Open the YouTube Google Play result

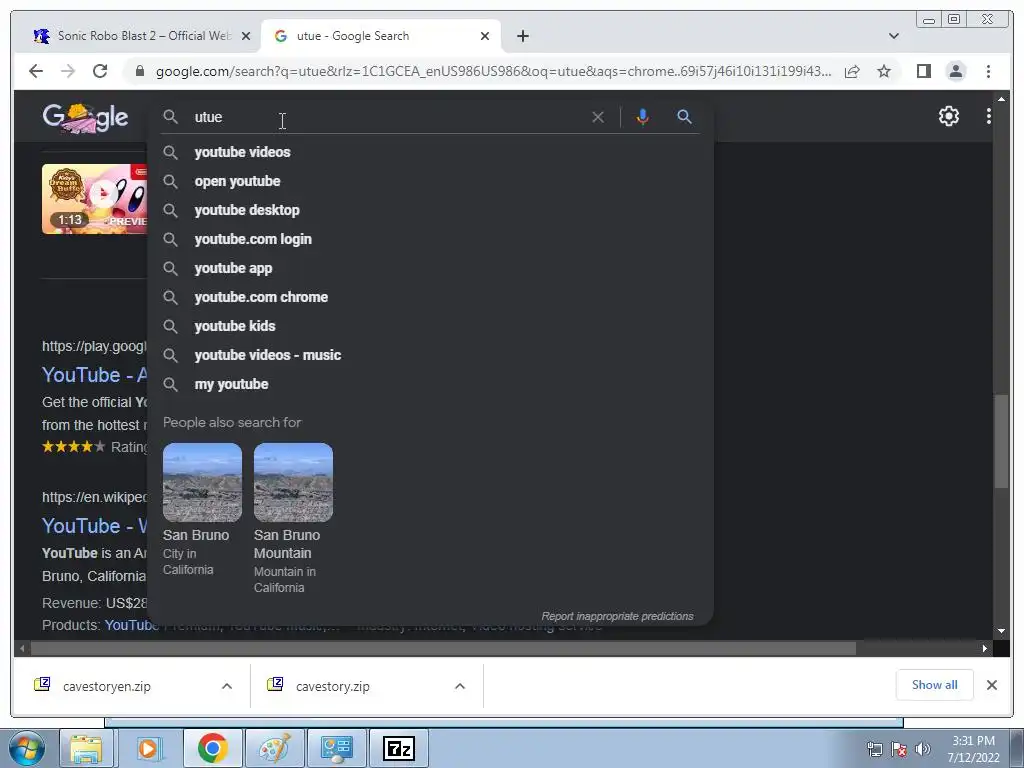pos(95,375)
